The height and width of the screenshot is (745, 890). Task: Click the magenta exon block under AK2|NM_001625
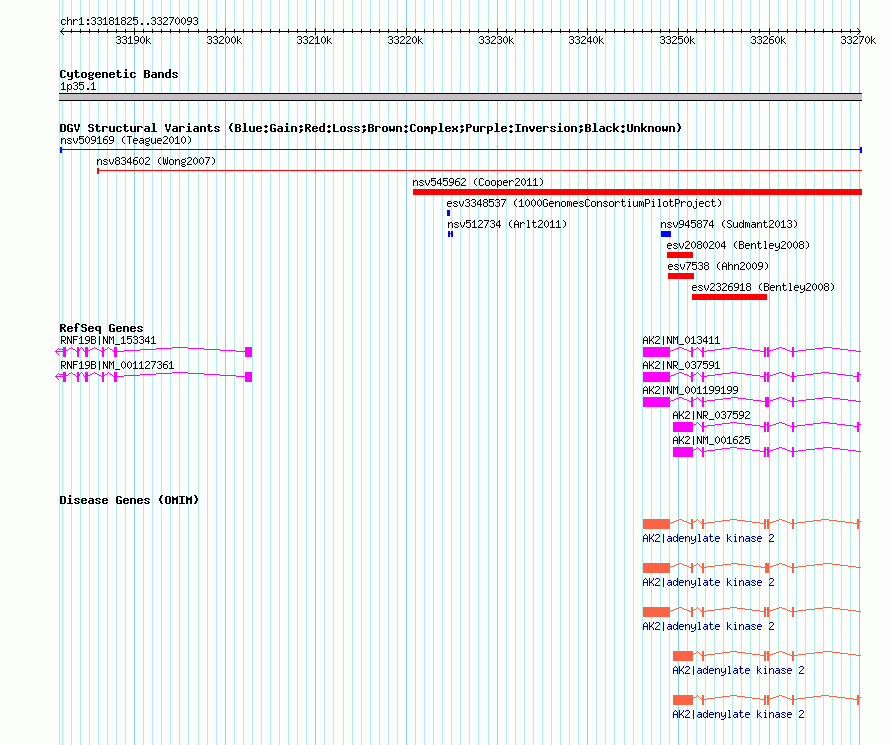click(x=683, y=452)
